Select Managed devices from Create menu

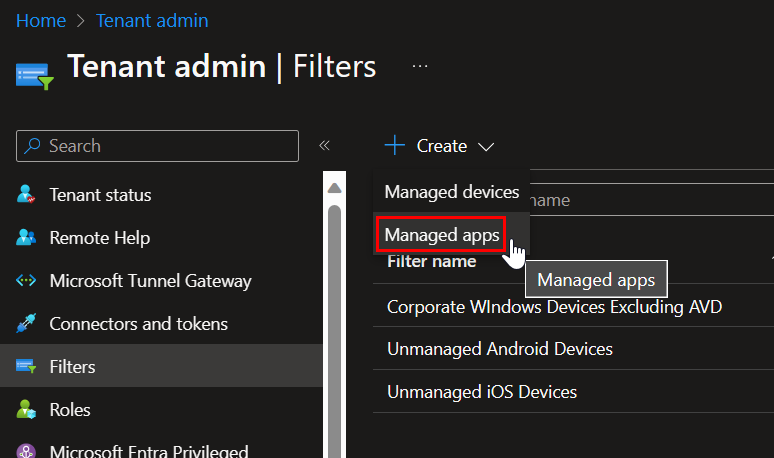[x=451, y=192]
